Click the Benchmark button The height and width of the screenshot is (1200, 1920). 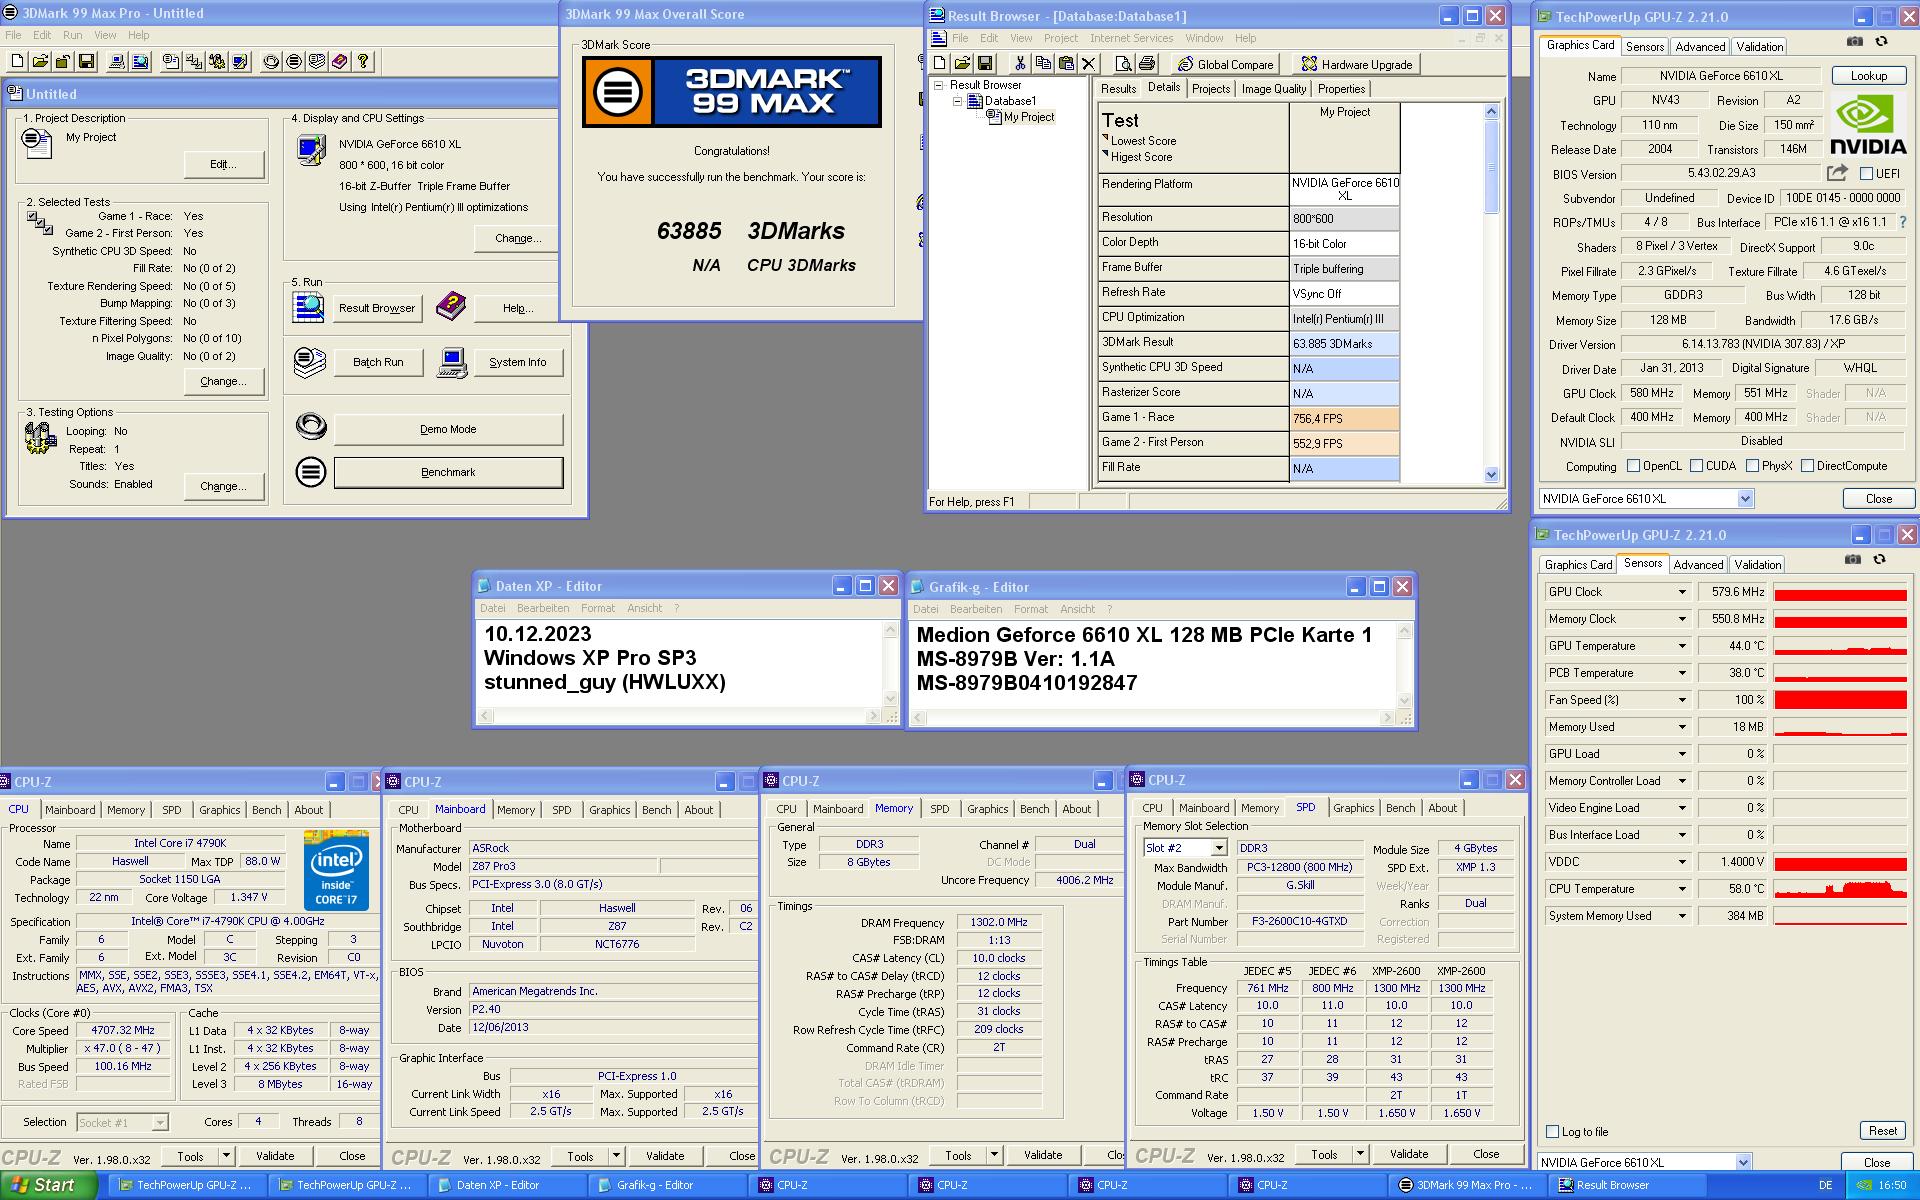448,472
